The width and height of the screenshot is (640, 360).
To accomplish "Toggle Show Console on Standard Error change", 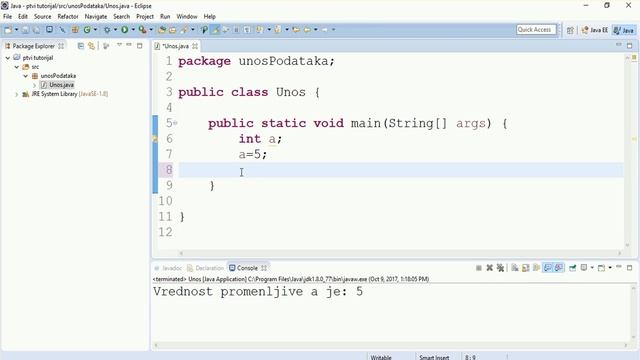I will (x=559, y=268).
